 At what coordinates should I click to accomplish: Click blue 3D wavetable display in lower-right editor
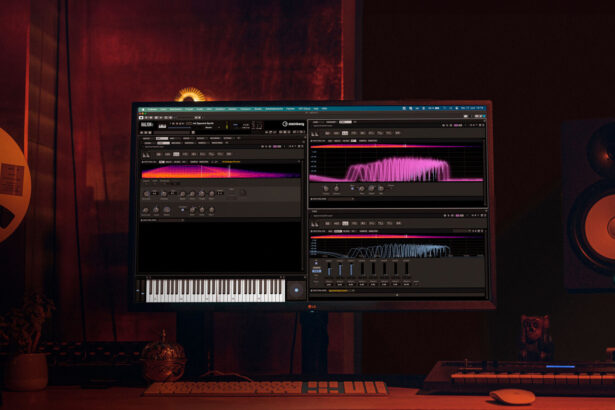pyautogui.click(x=397, y=248)
